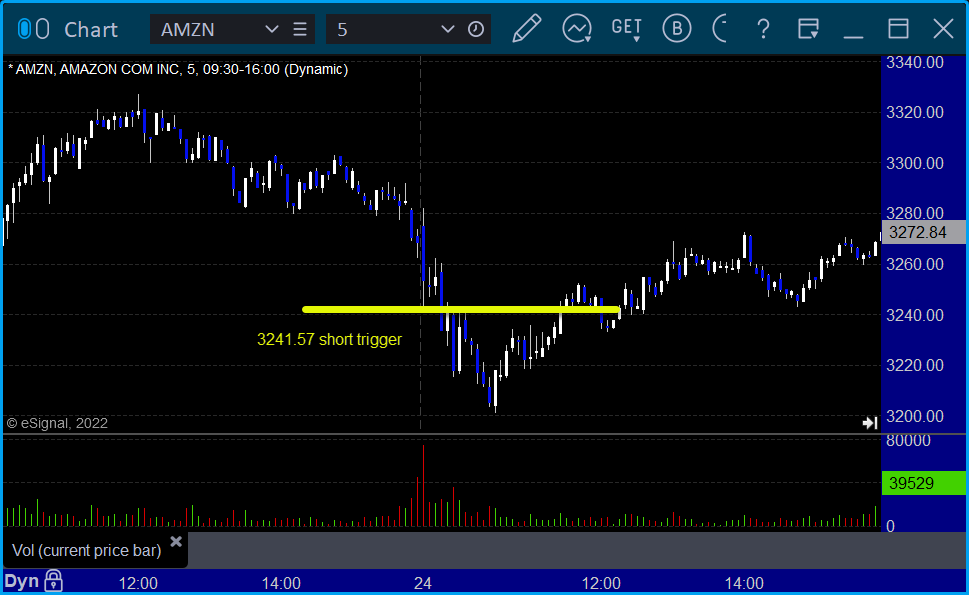This screenshot has width=969, height=595.
Task: Select the yellow short trigger line
Action: tap(460, 309)
